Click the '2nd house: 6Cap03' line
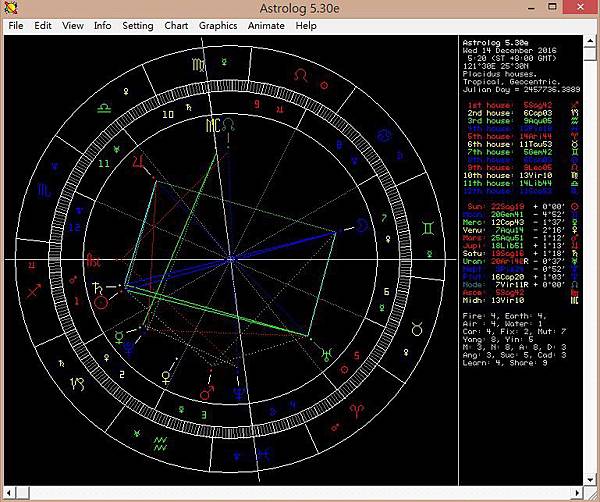 click(x=523, y=113)
